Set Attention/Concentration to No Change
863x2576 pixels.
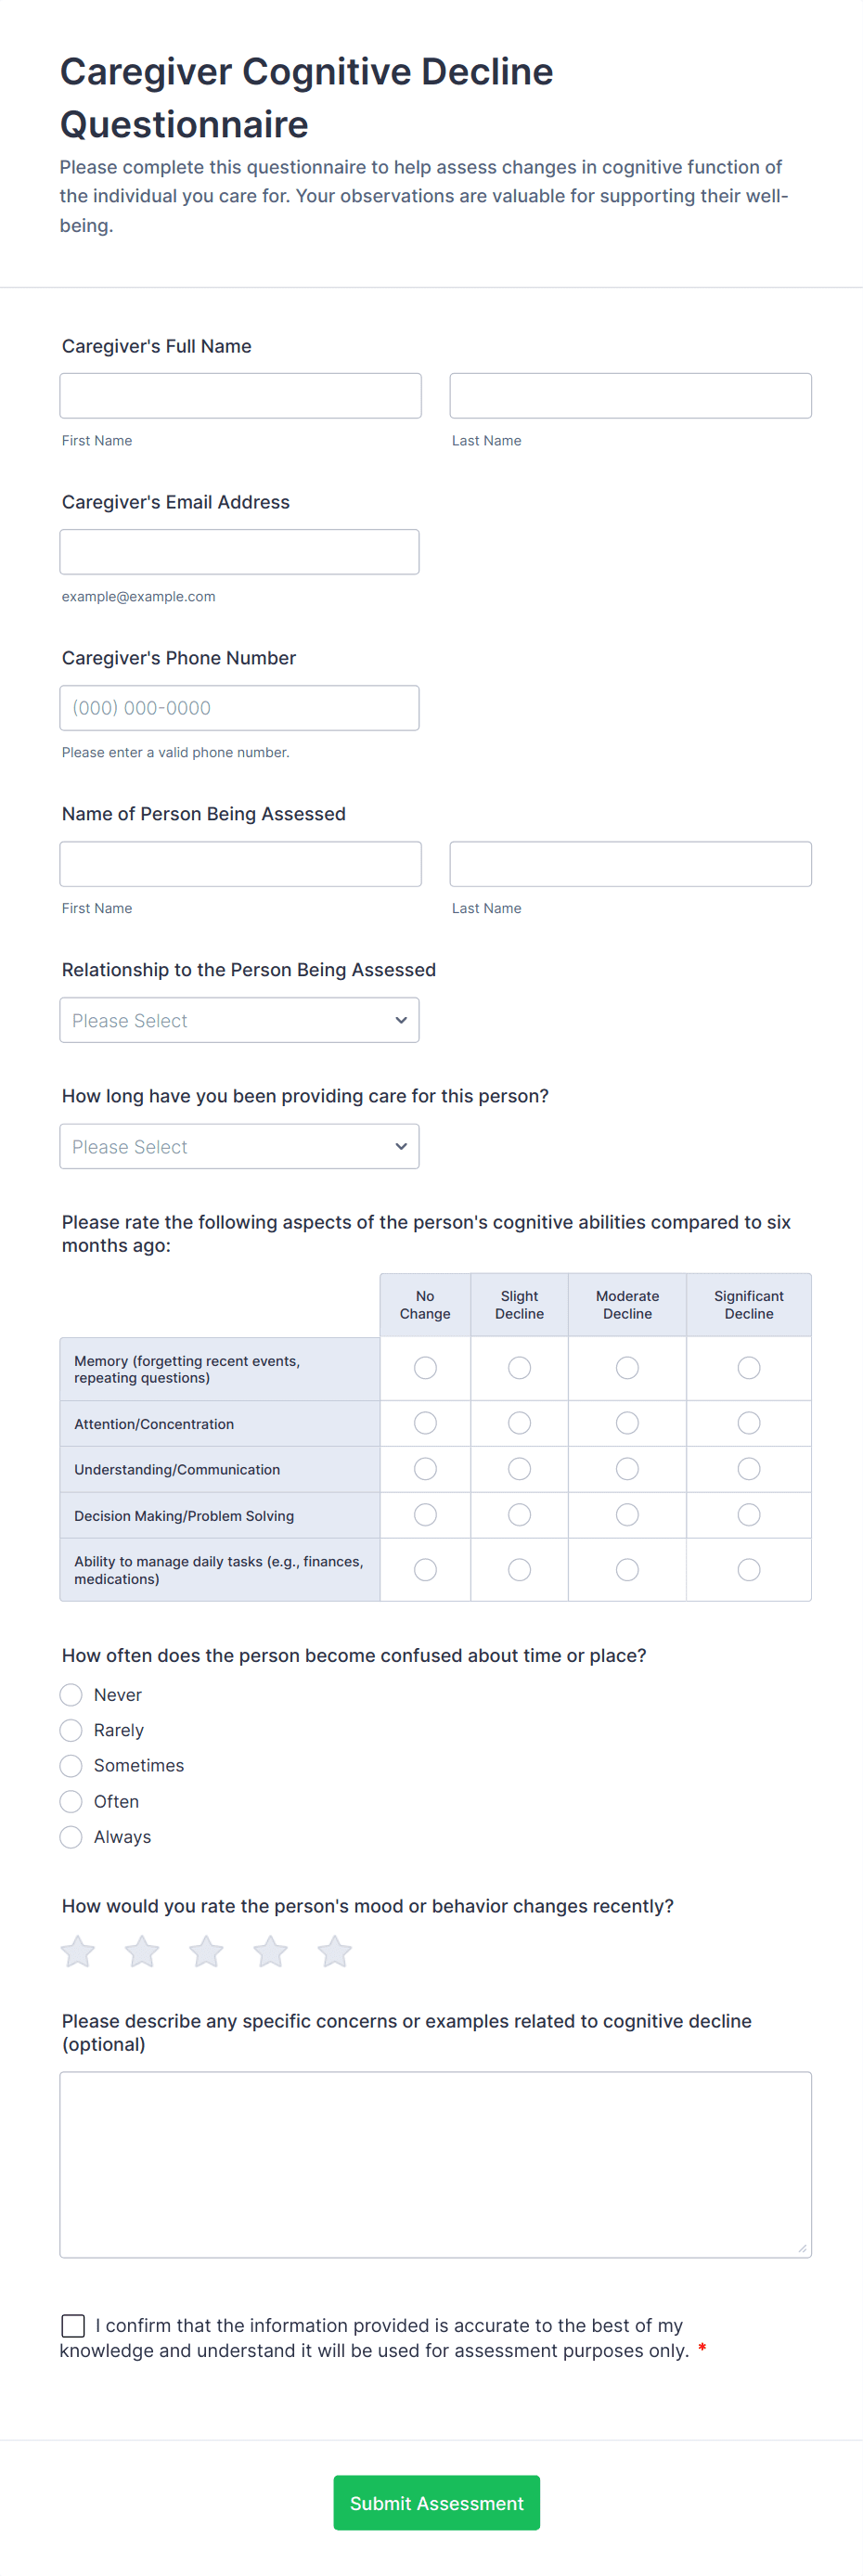coord(425,1422)
